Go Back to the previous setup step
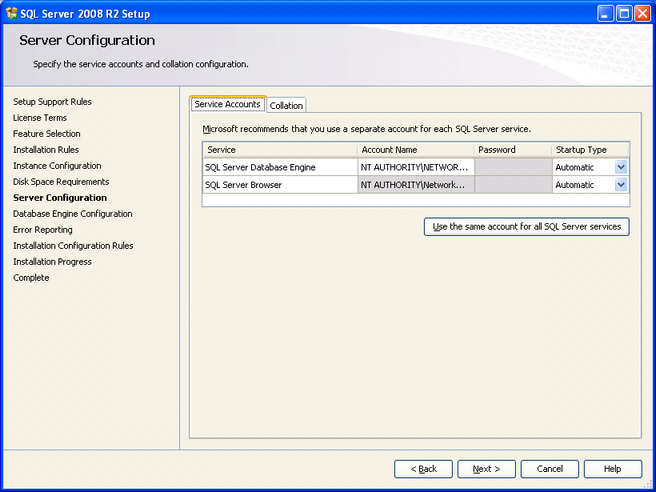The width and height of the screenshot is (656, 492). pyautogui.click(x=423, y=469)
